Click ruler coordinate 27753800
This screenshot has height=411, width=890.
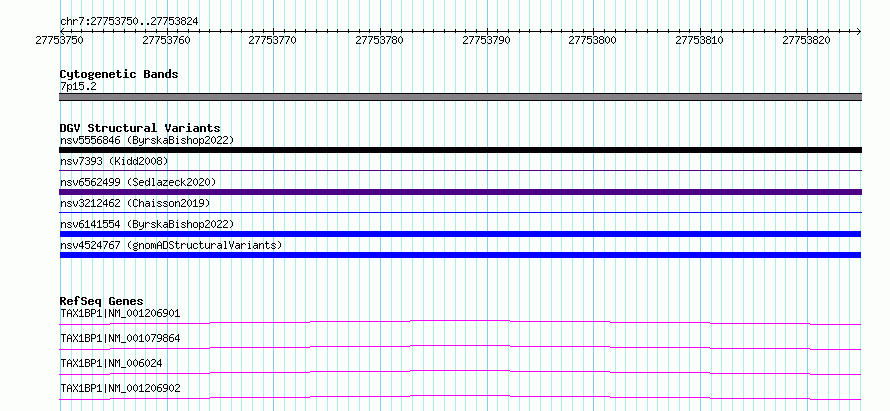click(x=593, y=40)
